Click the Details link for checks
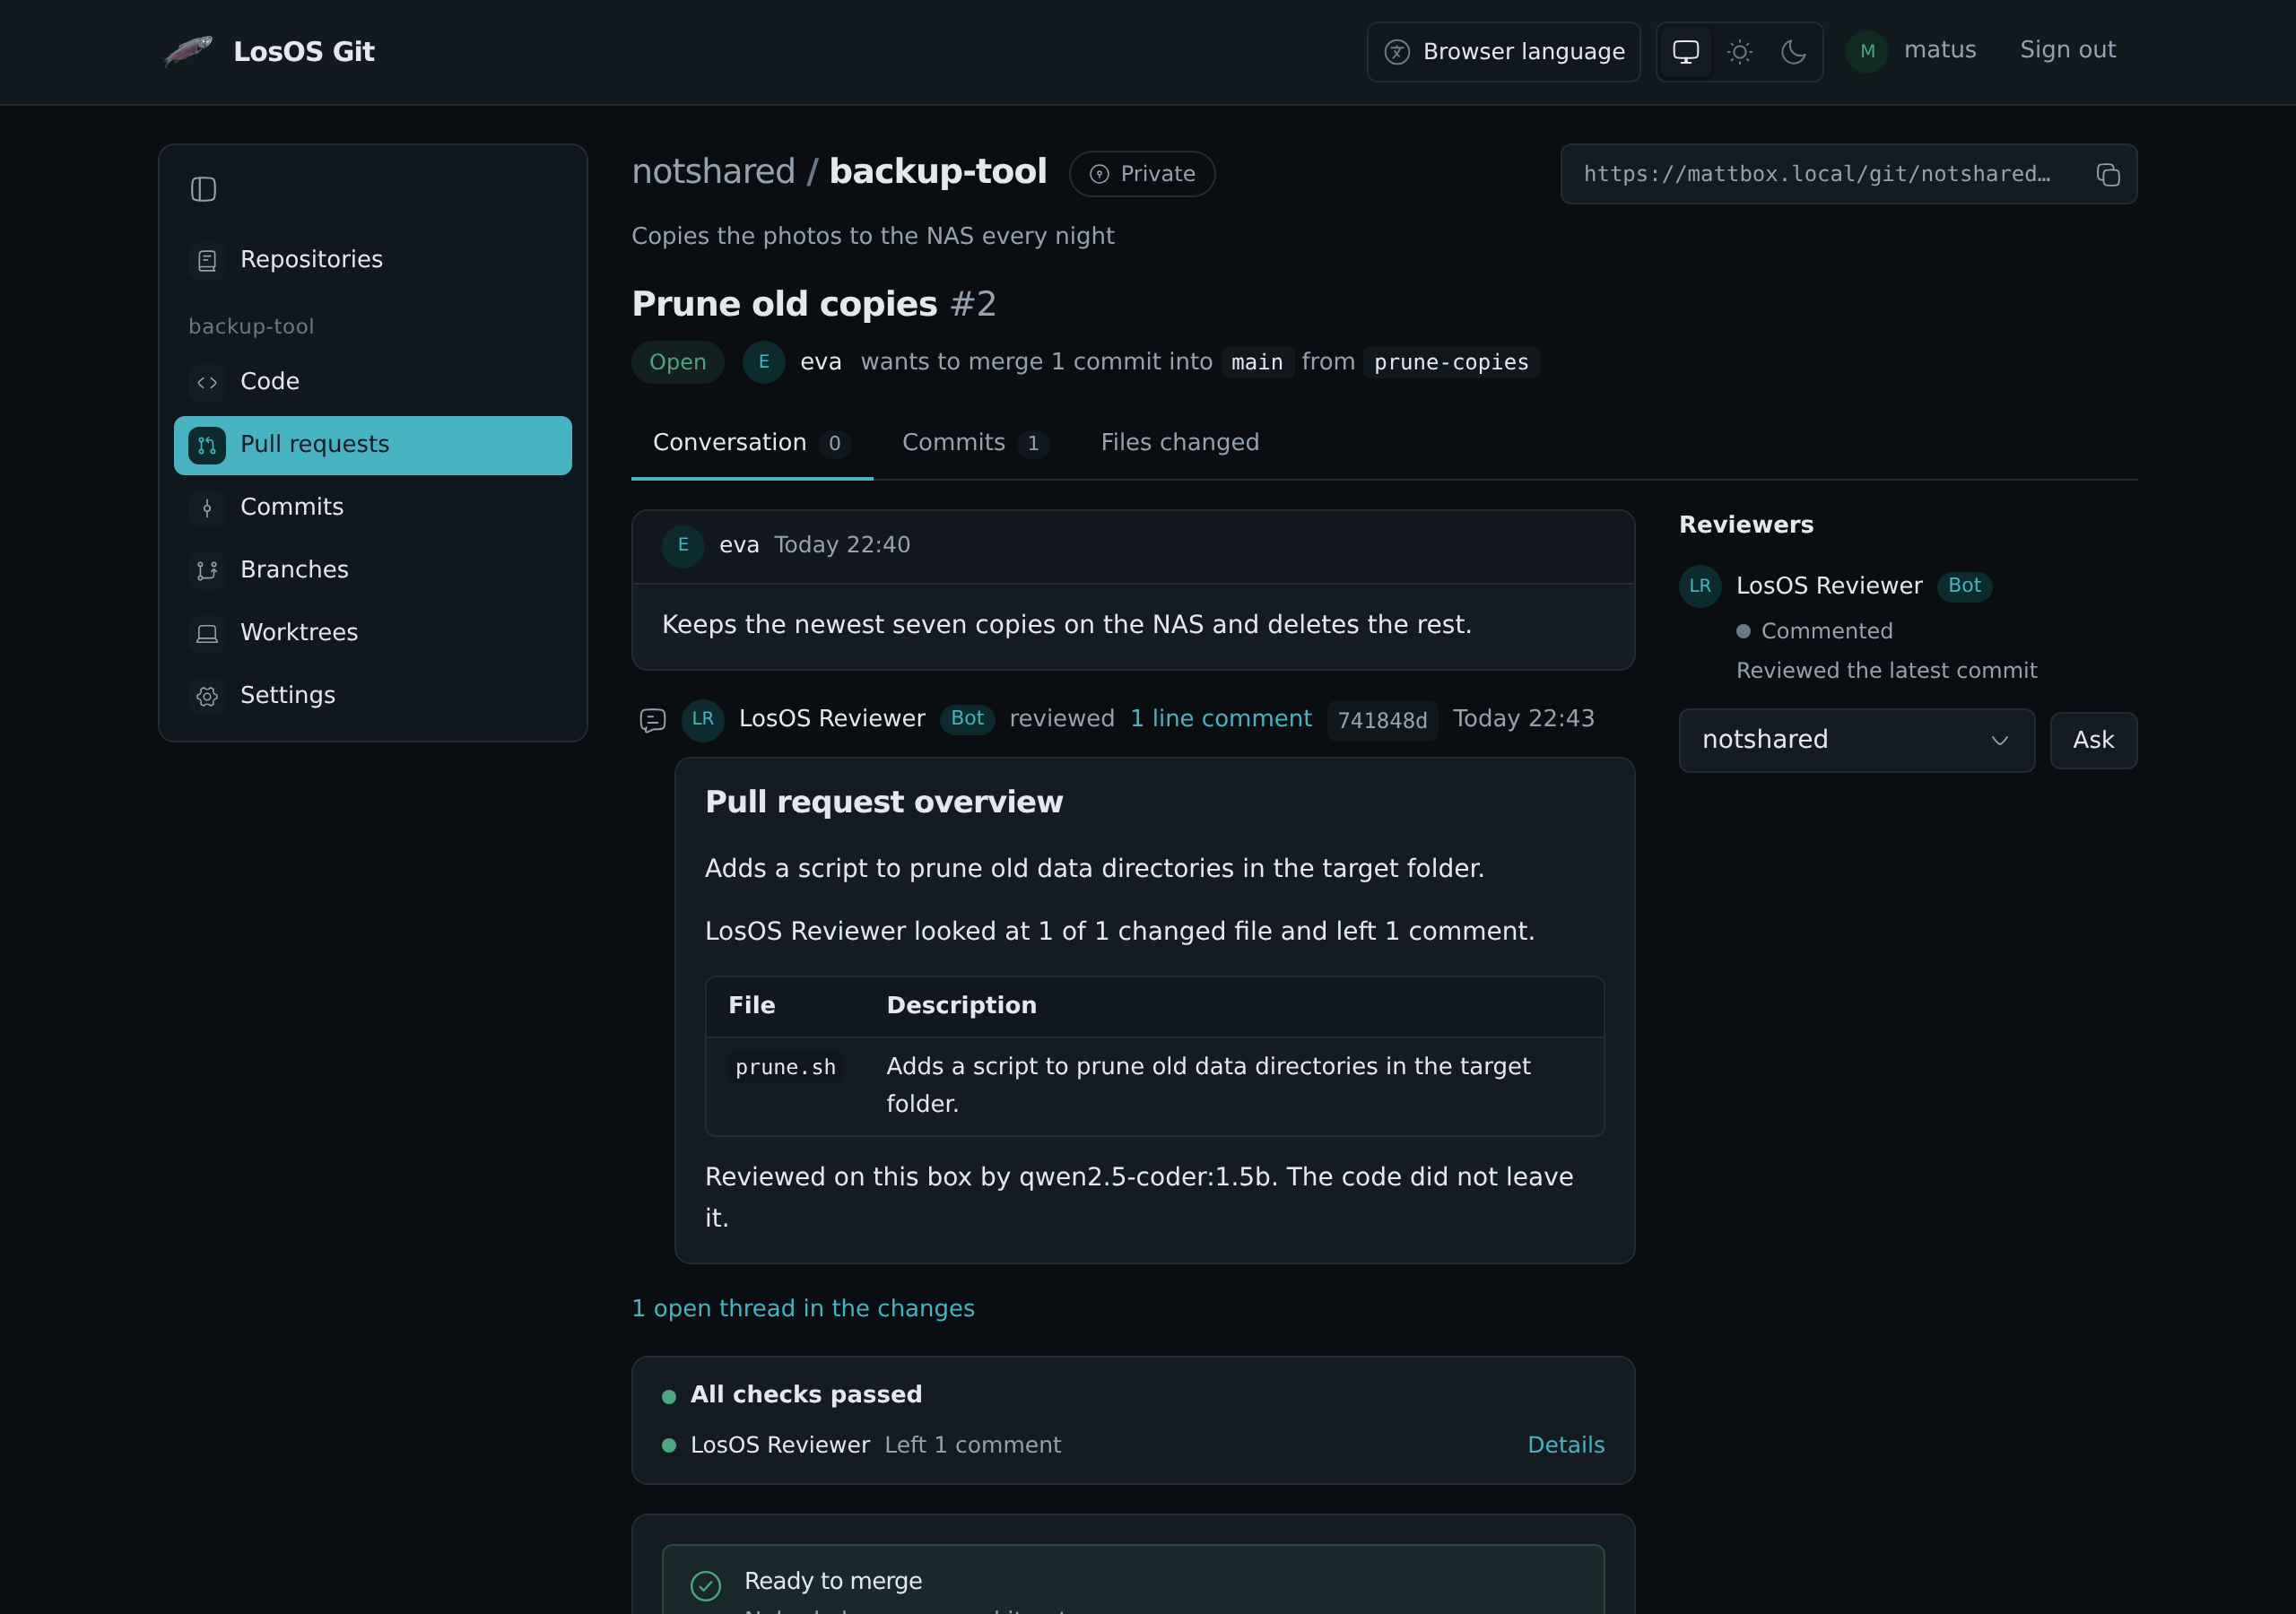 point(1565,1445)
